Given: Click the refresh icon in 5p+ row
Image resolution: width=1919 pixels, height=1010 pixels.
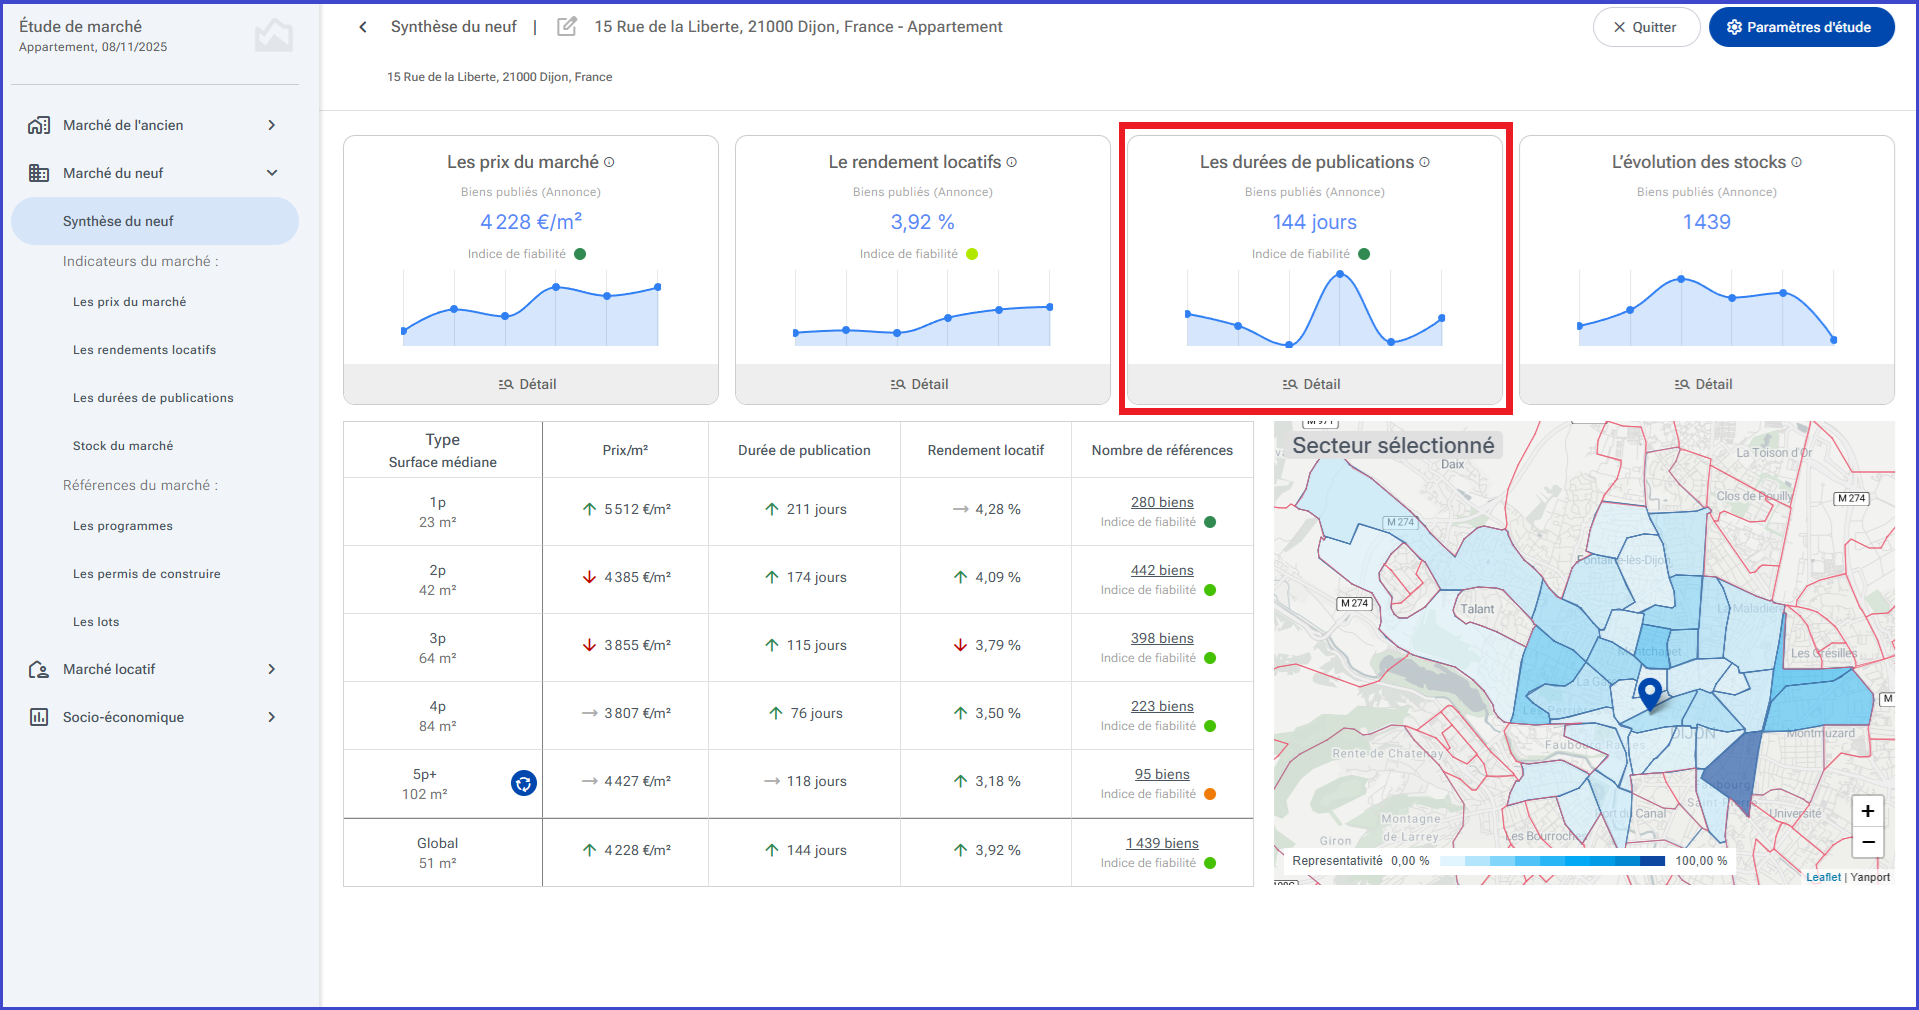Looking at the screenshot, I should tap(523, 783).
